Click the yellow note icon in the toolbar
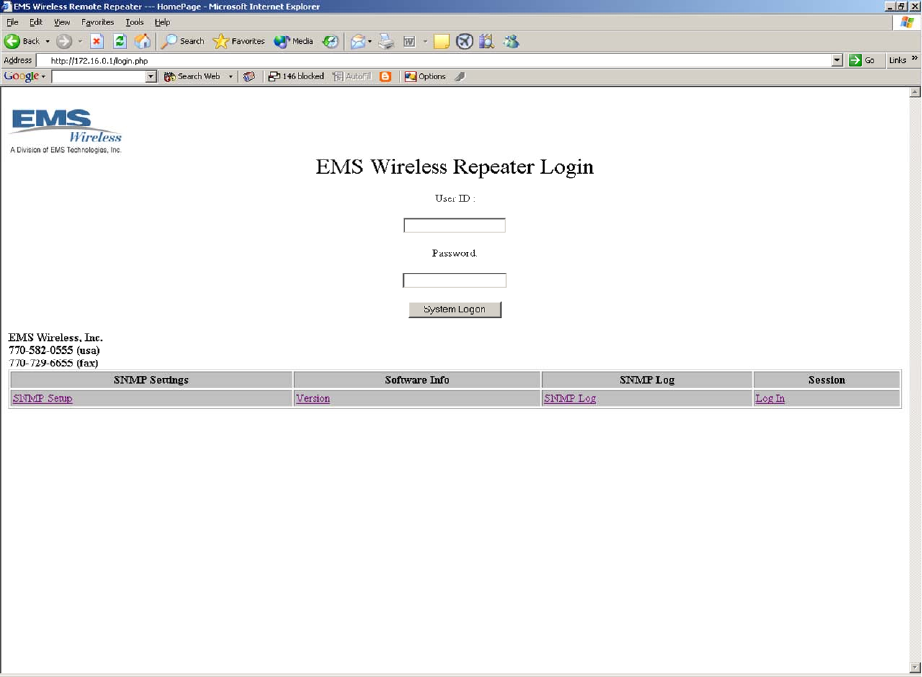 point(442,41)
